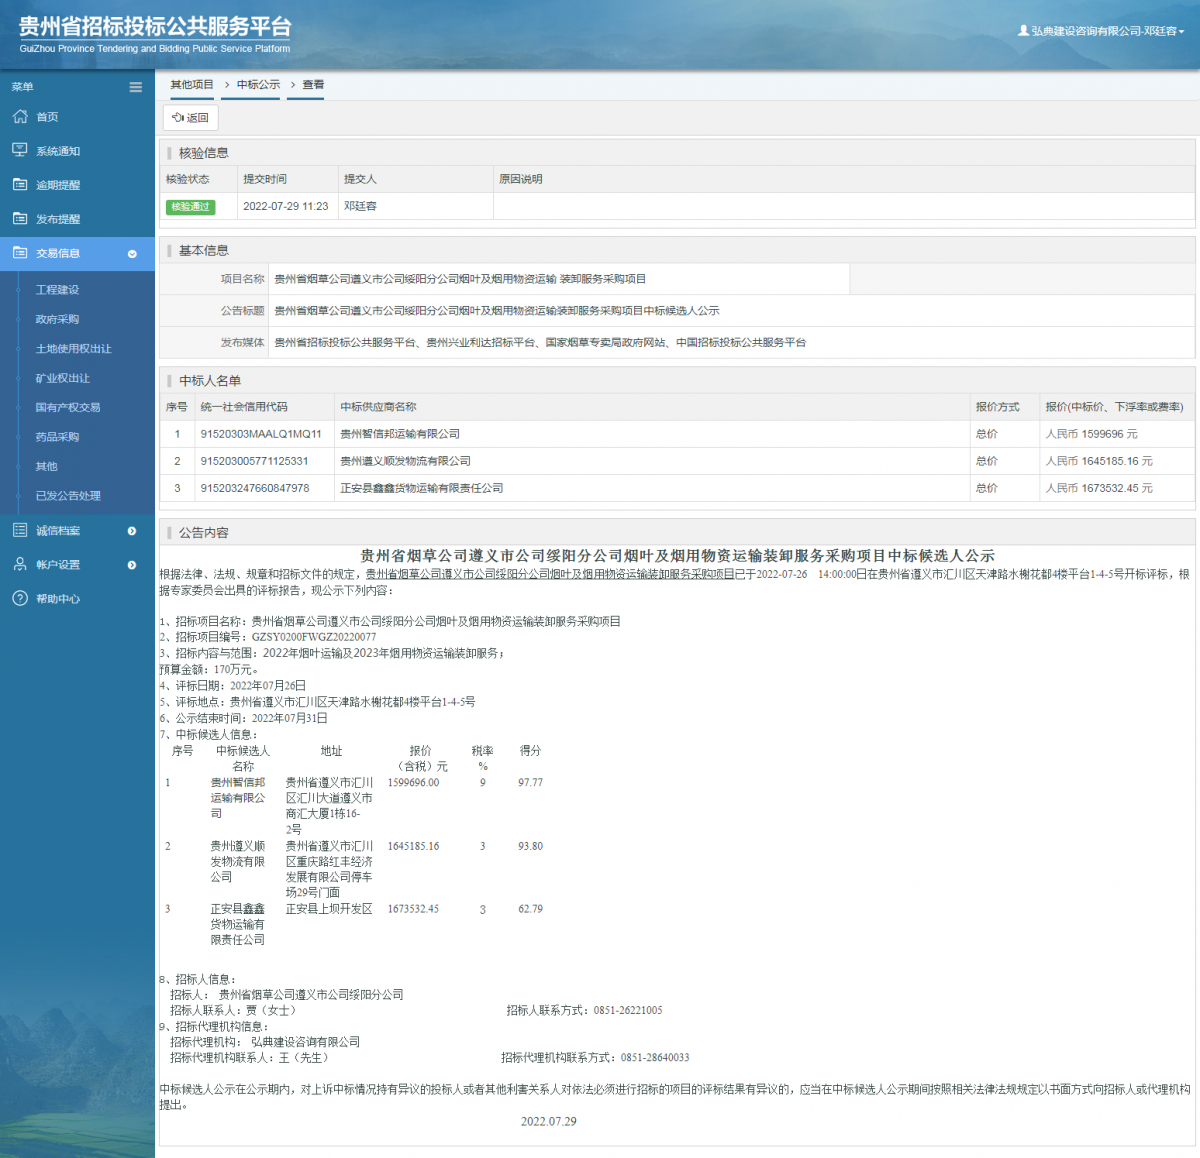Click the icon beside 交易信息
The image size is (1200, 1158).
pos(20,253)
